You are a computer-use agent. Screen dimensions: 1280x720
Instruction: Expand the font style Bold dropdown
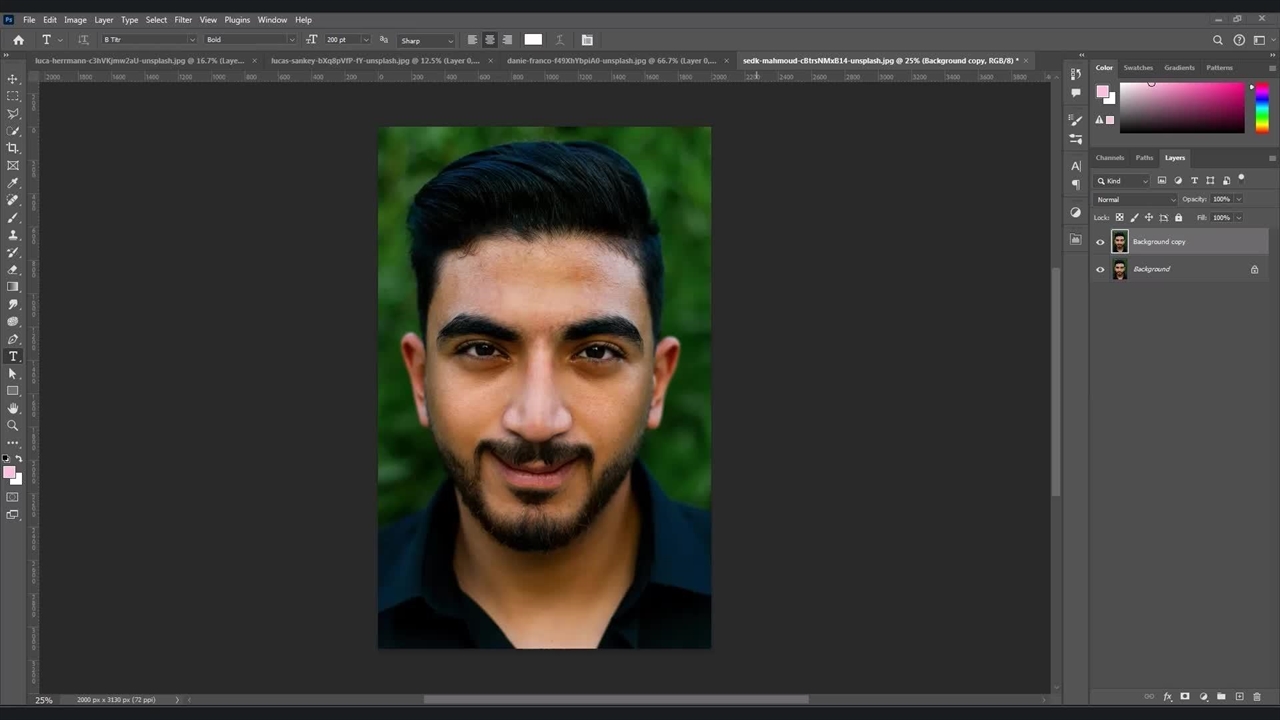[x=250, y=40]
